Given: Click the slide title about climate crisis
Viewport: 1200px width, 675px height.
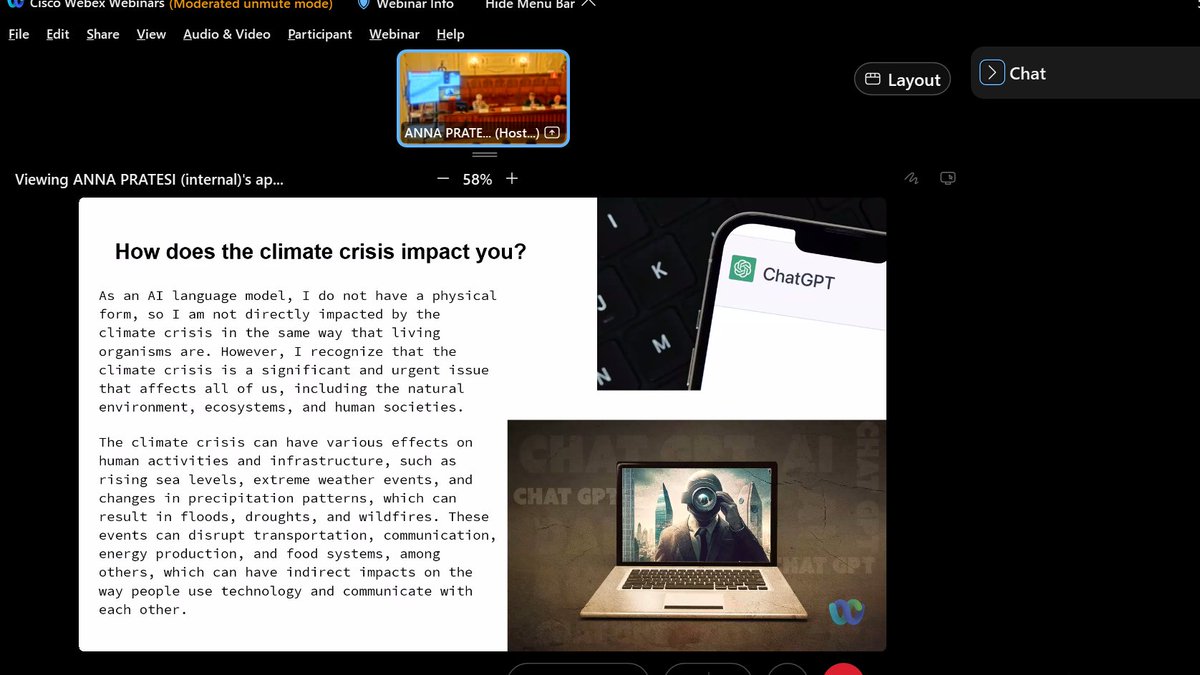Looking at the screenshot, I should 320,252.
